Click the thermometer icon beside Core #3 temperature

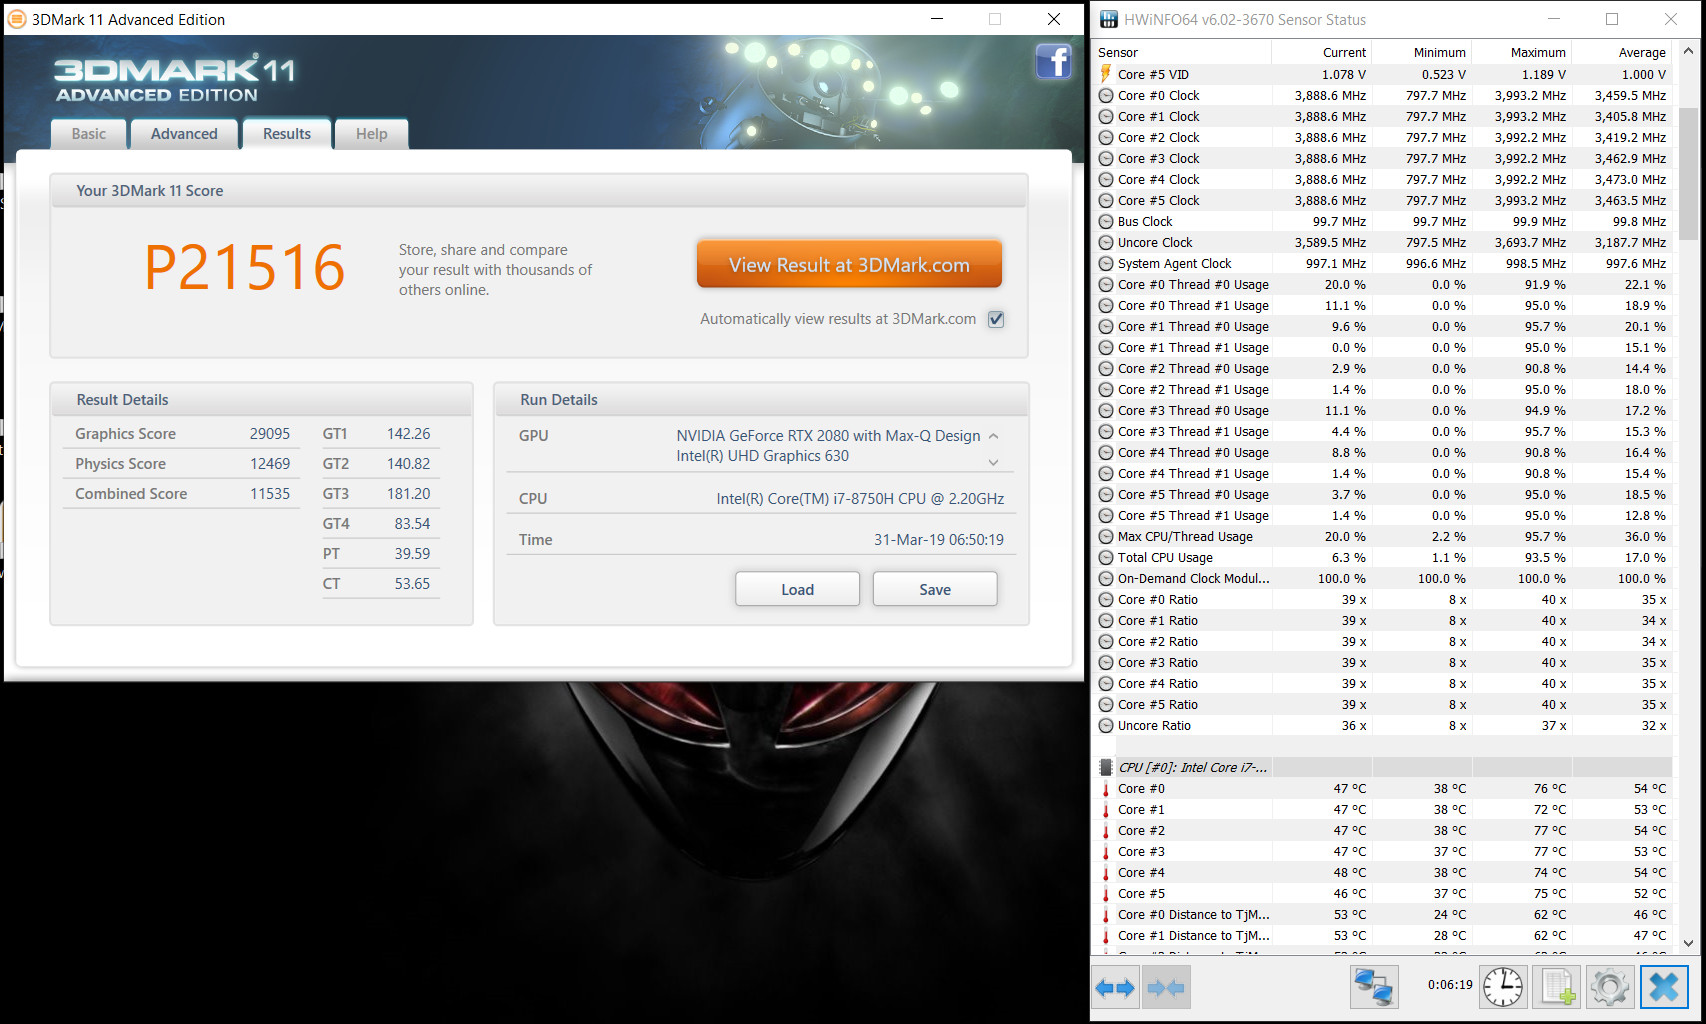point(1106,851)
